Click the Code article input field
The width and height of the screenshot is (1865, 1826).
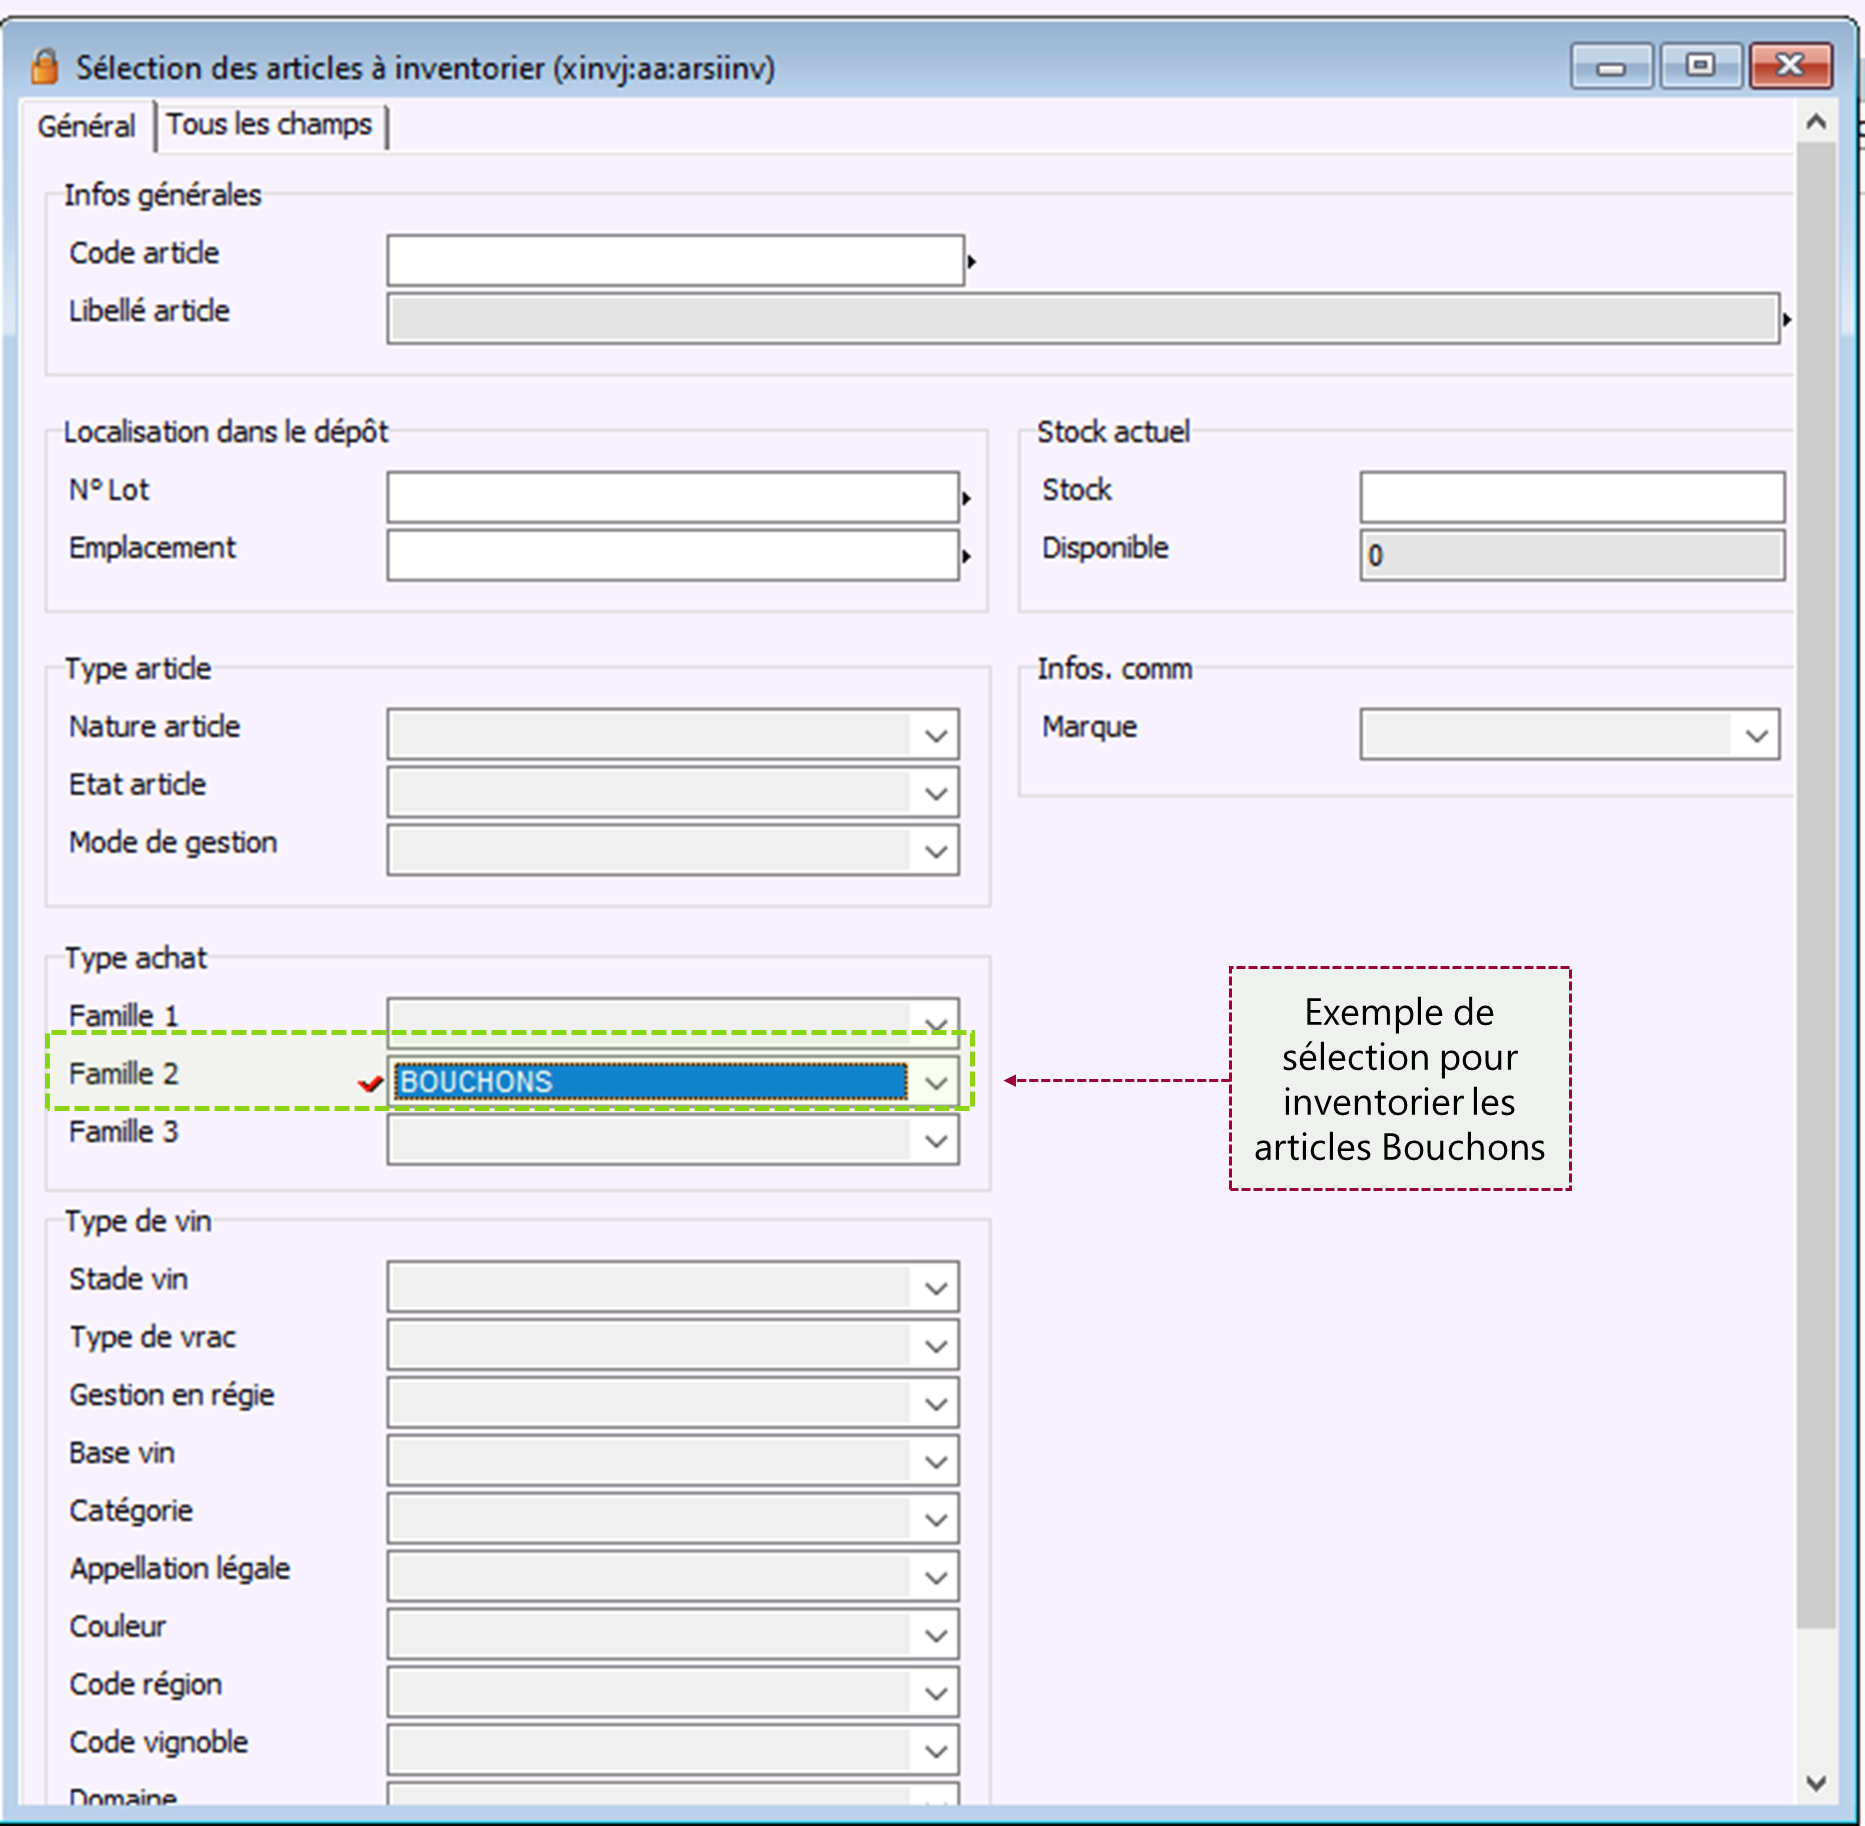675,261
